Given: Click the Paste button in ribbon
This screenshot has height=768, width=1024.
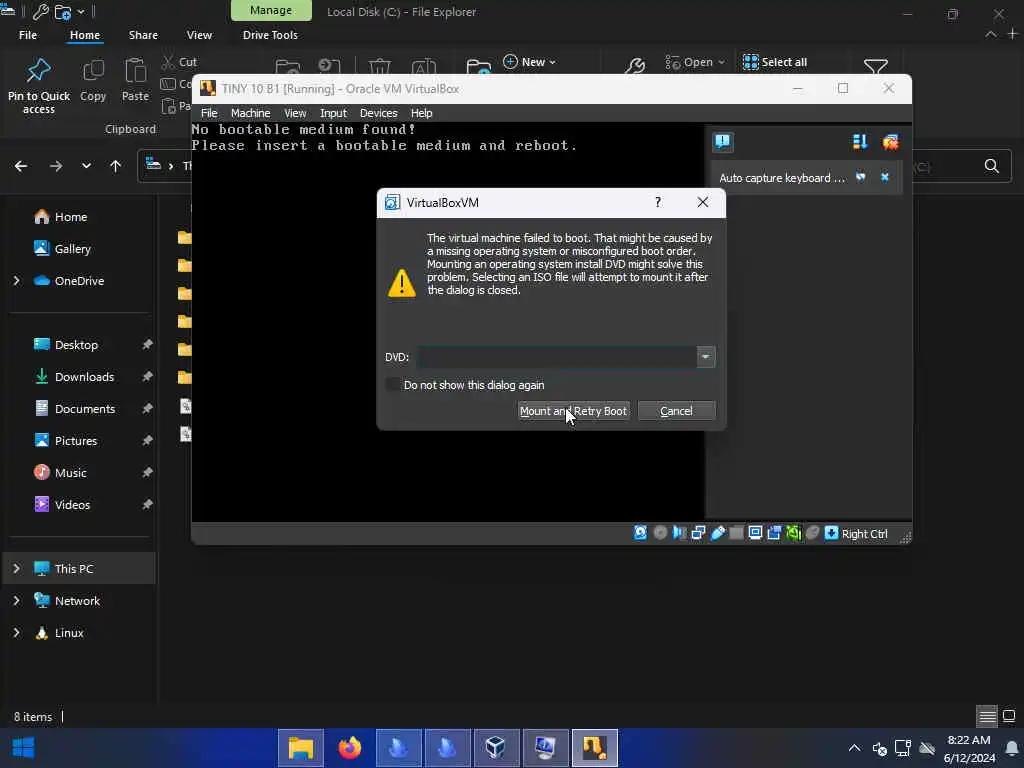Looking at the screenshot, I should [x=135, y=82].
